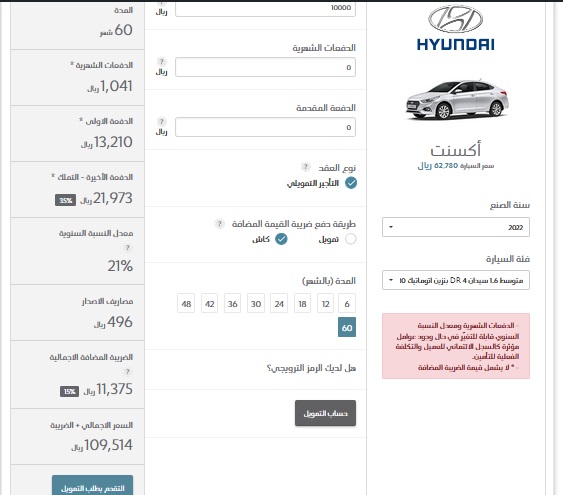Click the Hyundai logo

[x=455, y=28]
